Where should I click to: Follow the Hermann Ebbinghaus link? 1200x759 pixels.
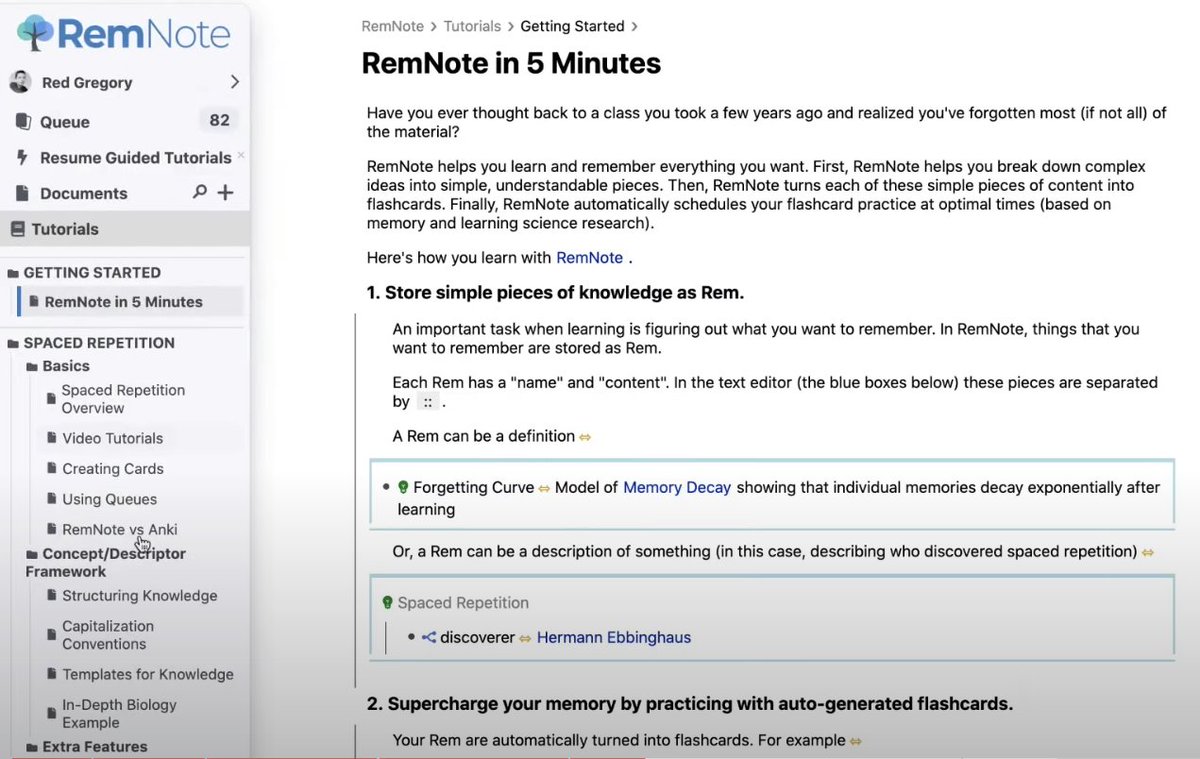[613, 637]
